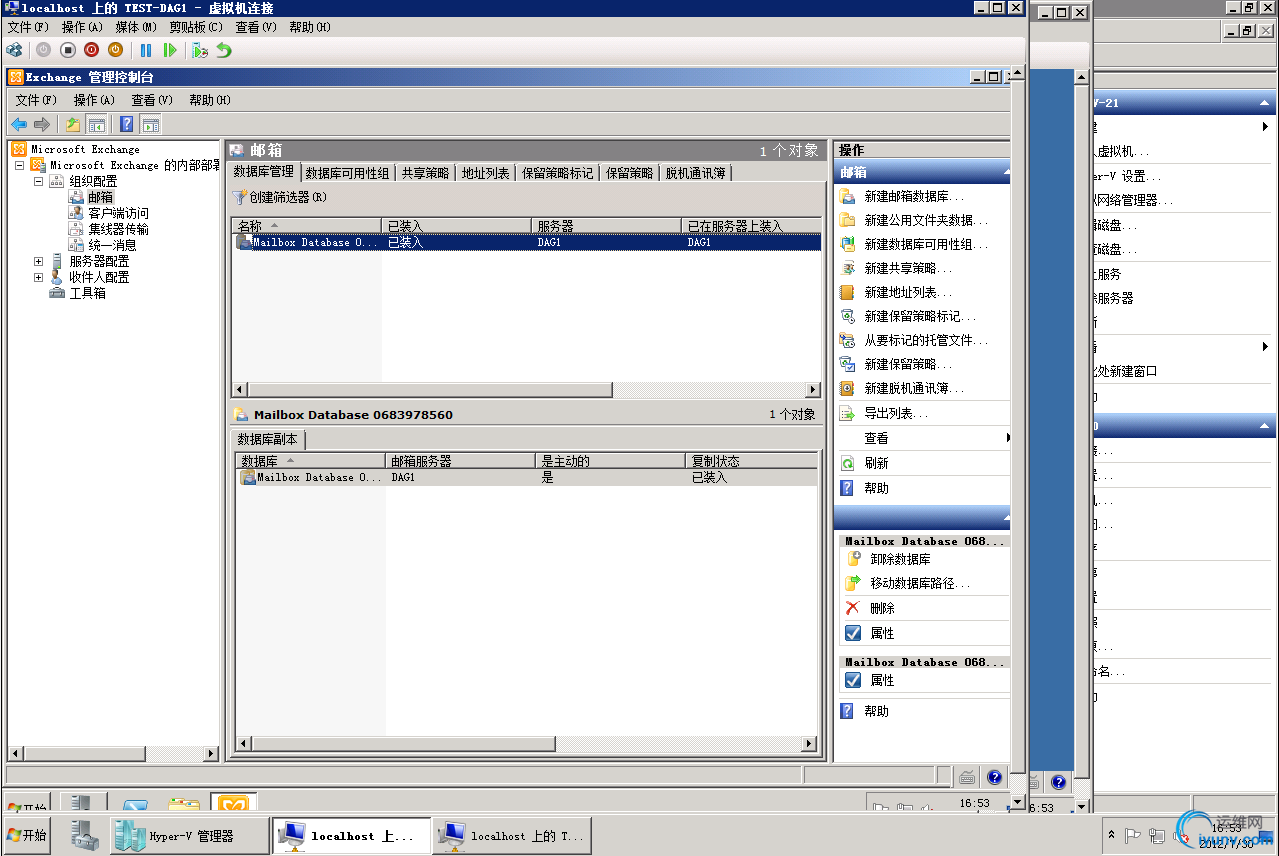Click 新建保留策略 action
The width and height of the screenshot is (1279, 856).
pyautogui.click(x=908, y=364)
